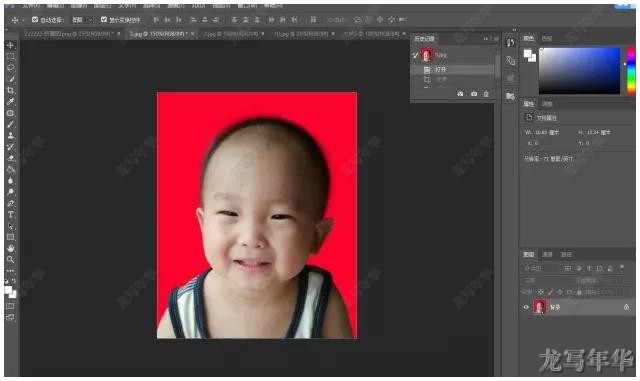Viewport: 640px width, 381px height.
Task: Select the Hand tool
Action: [x=11, y=248]
